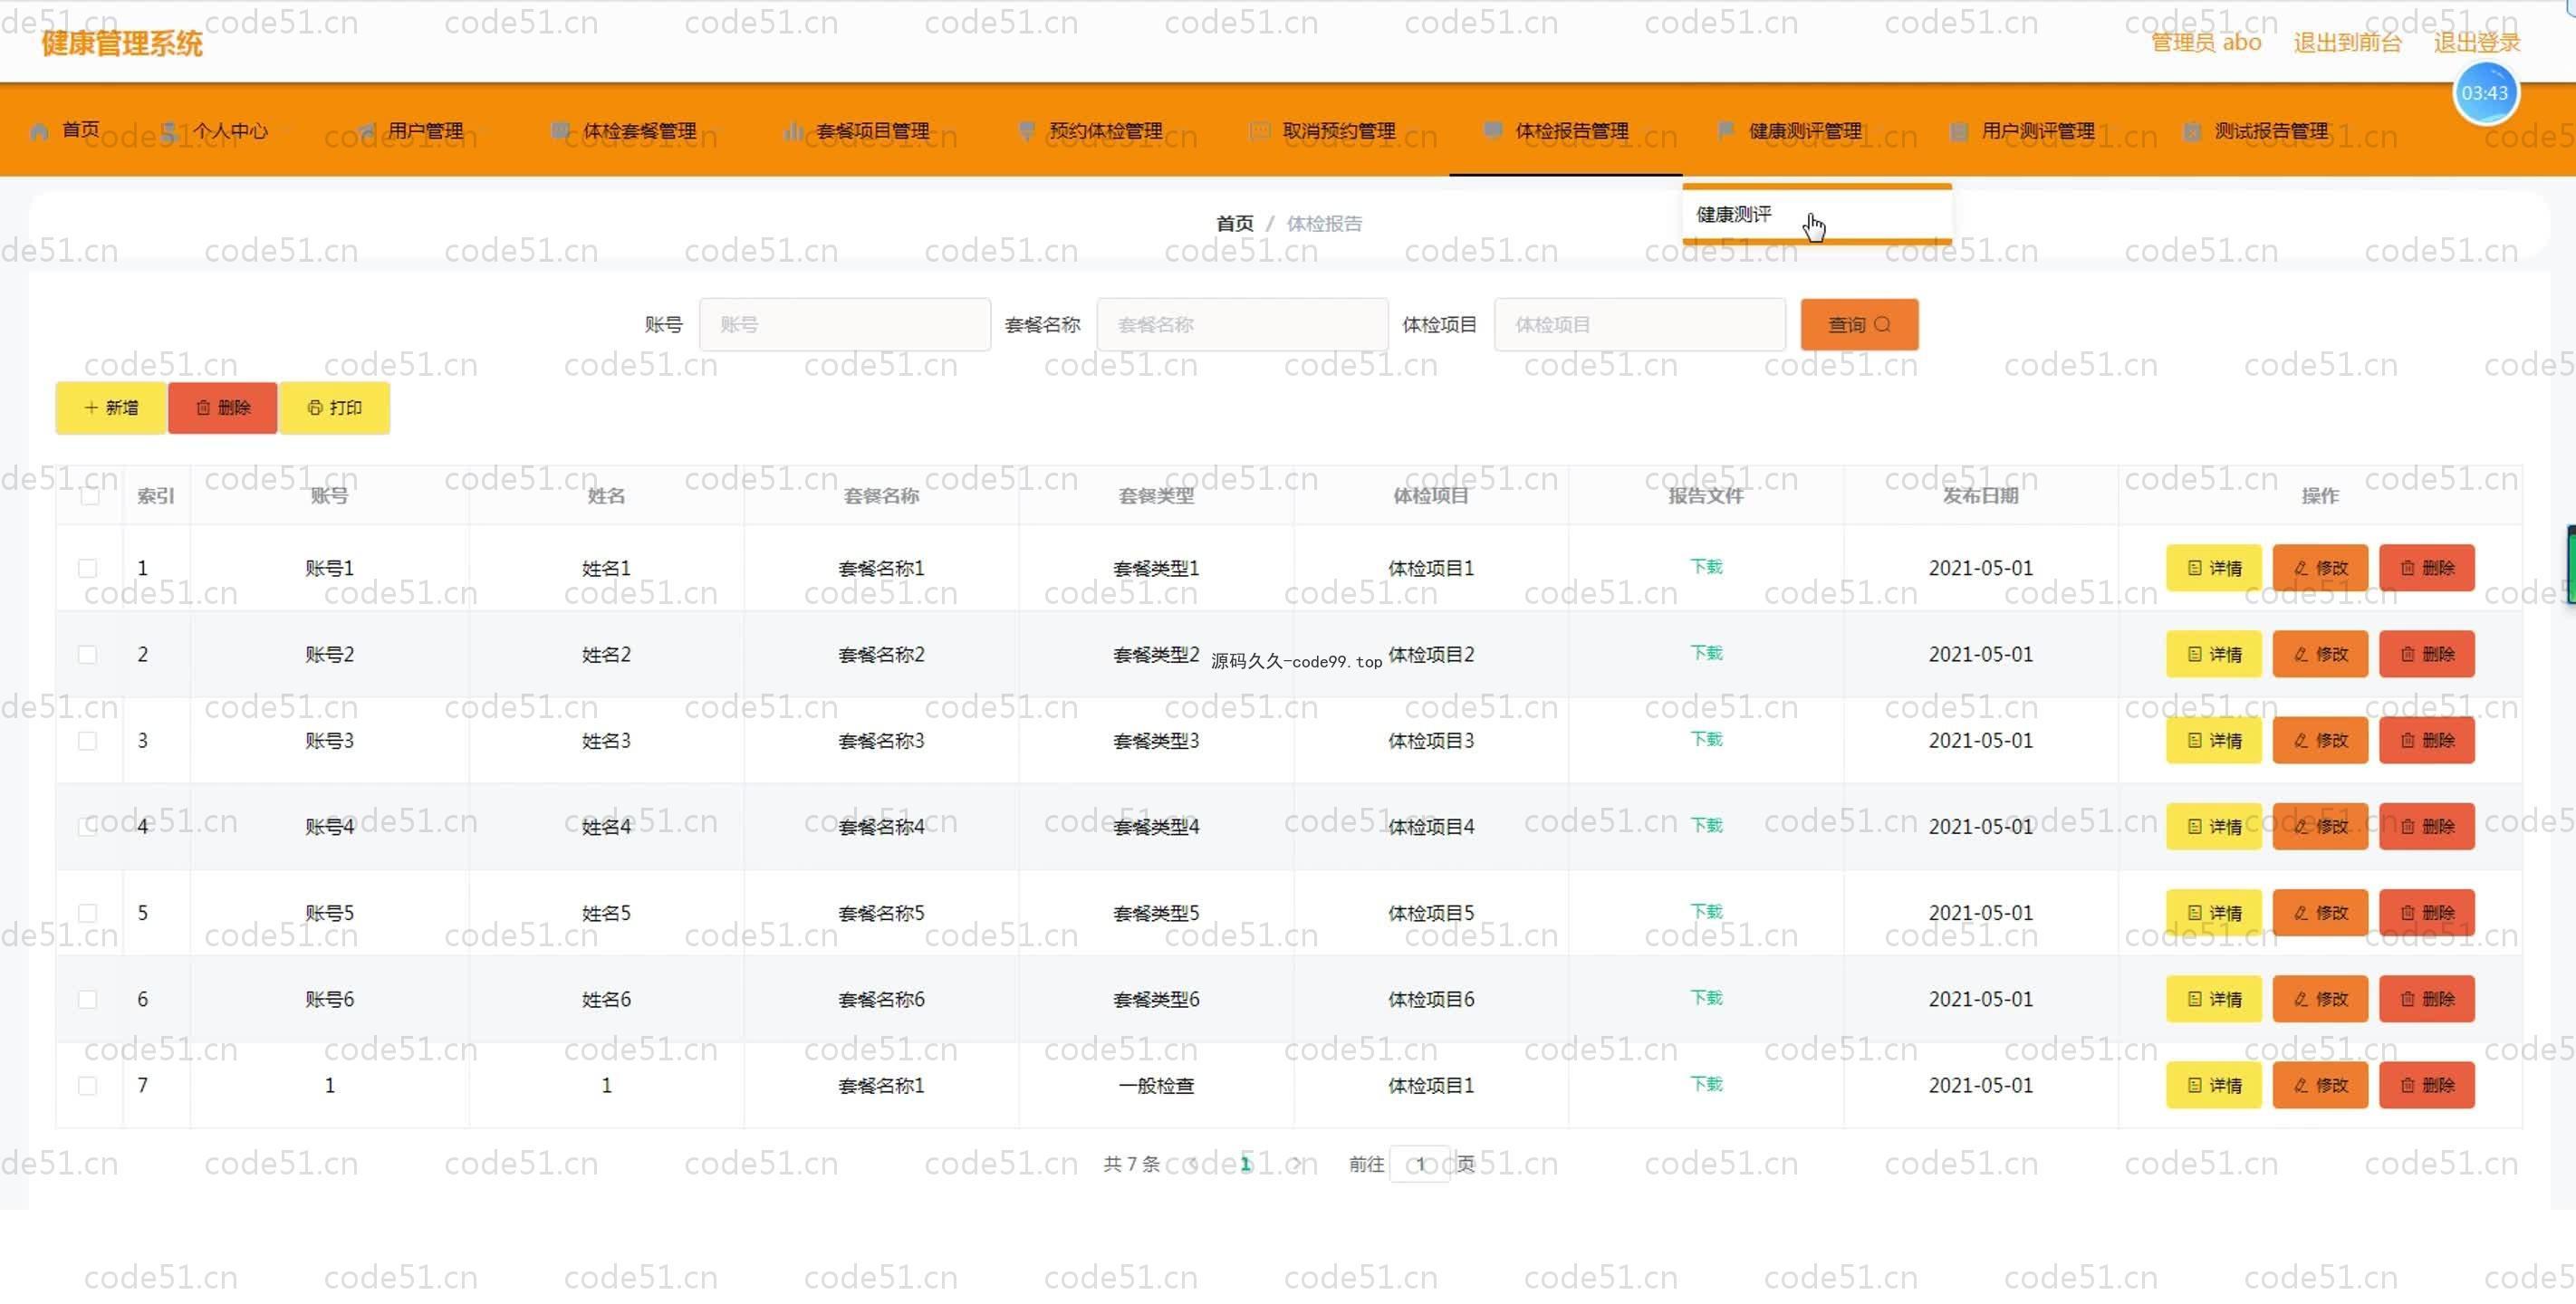
Task: Click 退出登录 to log out
Action: click(x=2476, y=42)
